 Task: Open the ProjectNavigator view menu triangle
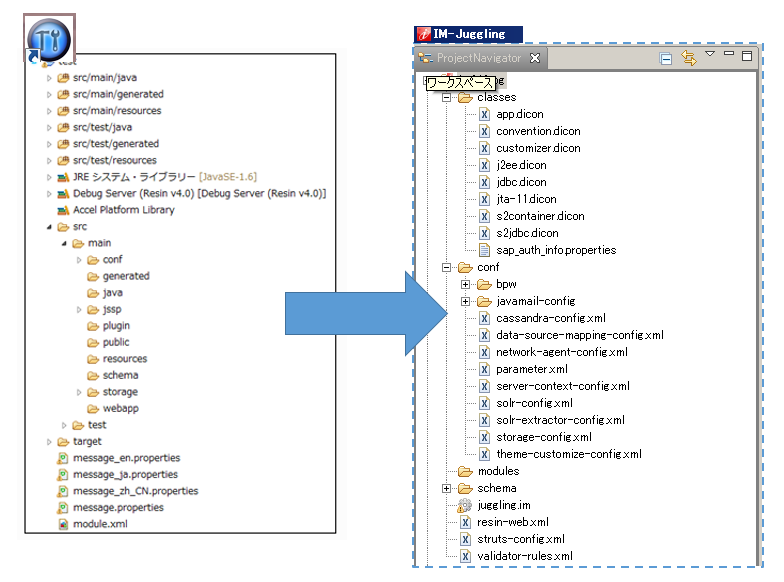[710, 53]
